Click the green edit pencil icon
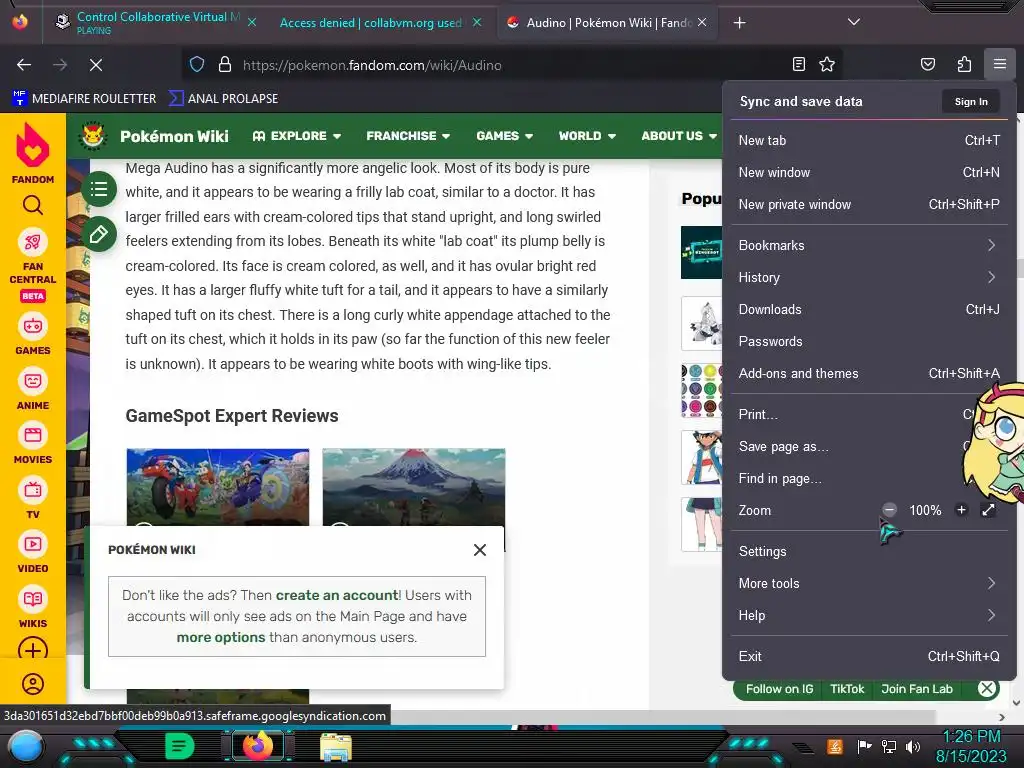 (99, 234)
